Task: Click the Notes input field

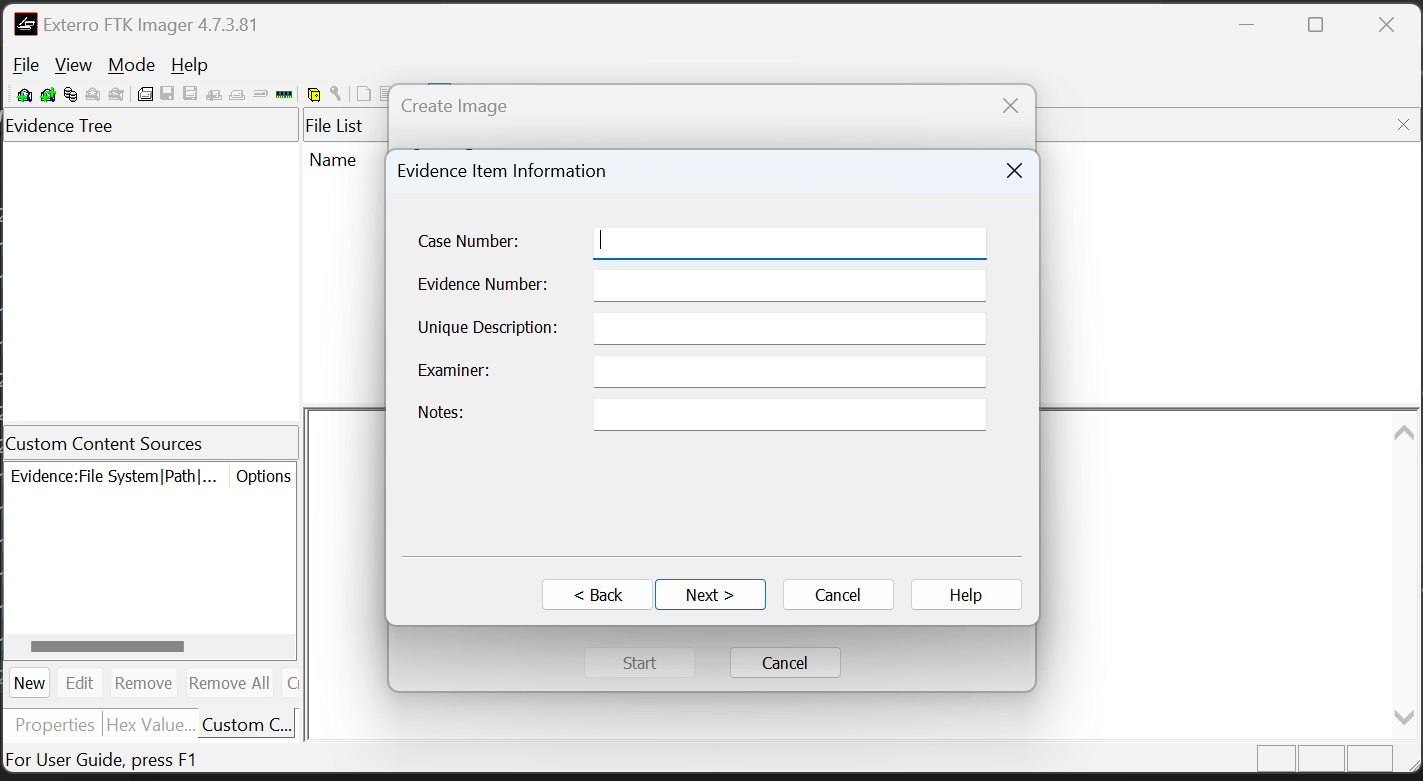Action: 790,414
